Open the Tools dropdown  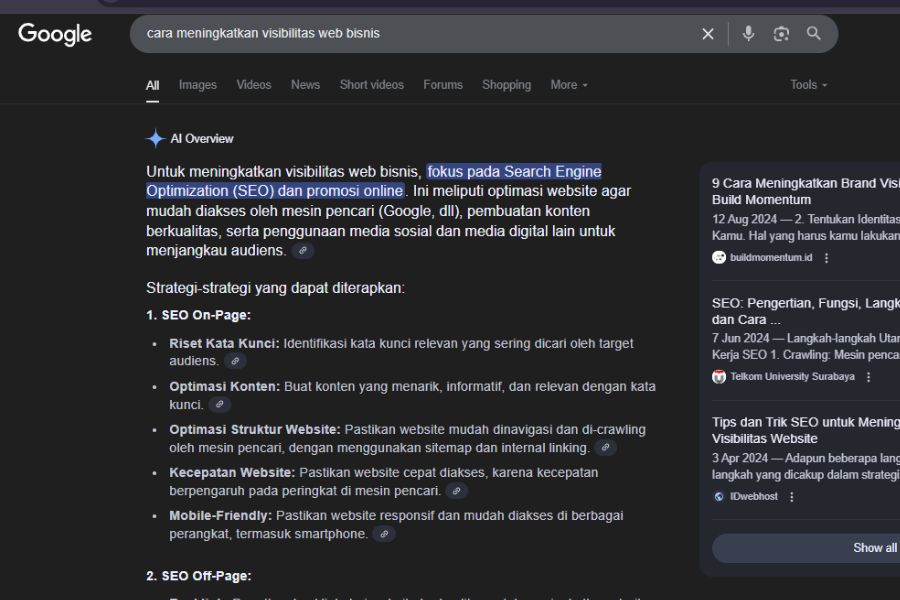pyautogui.click(x=808, y=85)
